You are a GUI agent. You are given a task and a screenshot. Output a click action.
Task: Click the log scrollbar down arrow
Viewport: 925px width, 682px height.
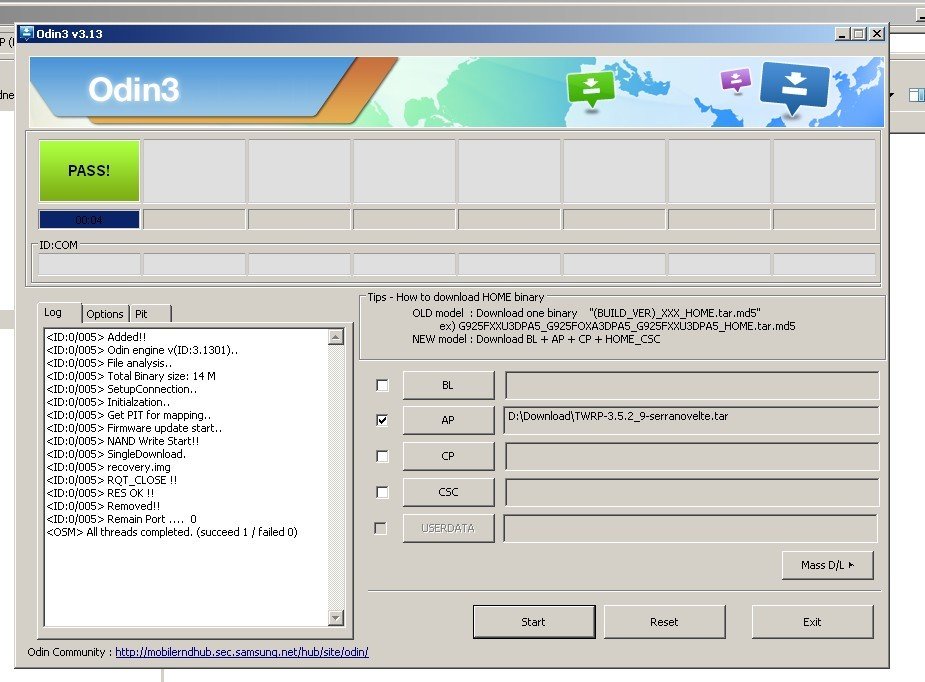(336, 618)
